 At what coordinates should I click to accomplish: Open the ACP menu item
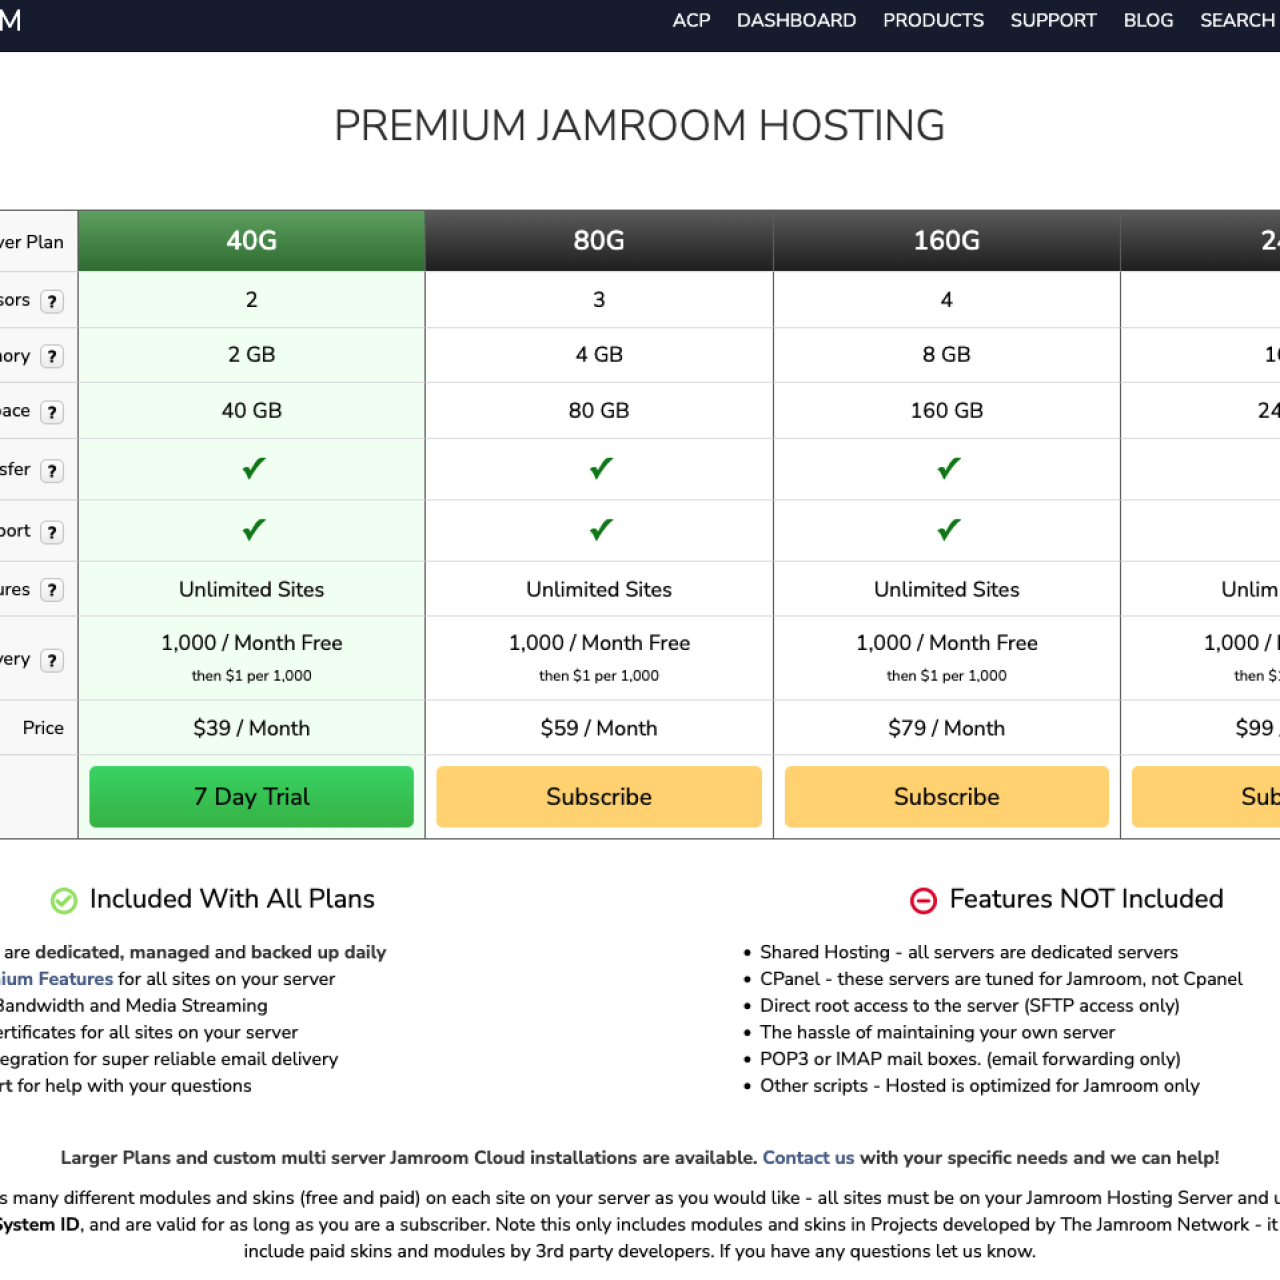click(691, 20)
